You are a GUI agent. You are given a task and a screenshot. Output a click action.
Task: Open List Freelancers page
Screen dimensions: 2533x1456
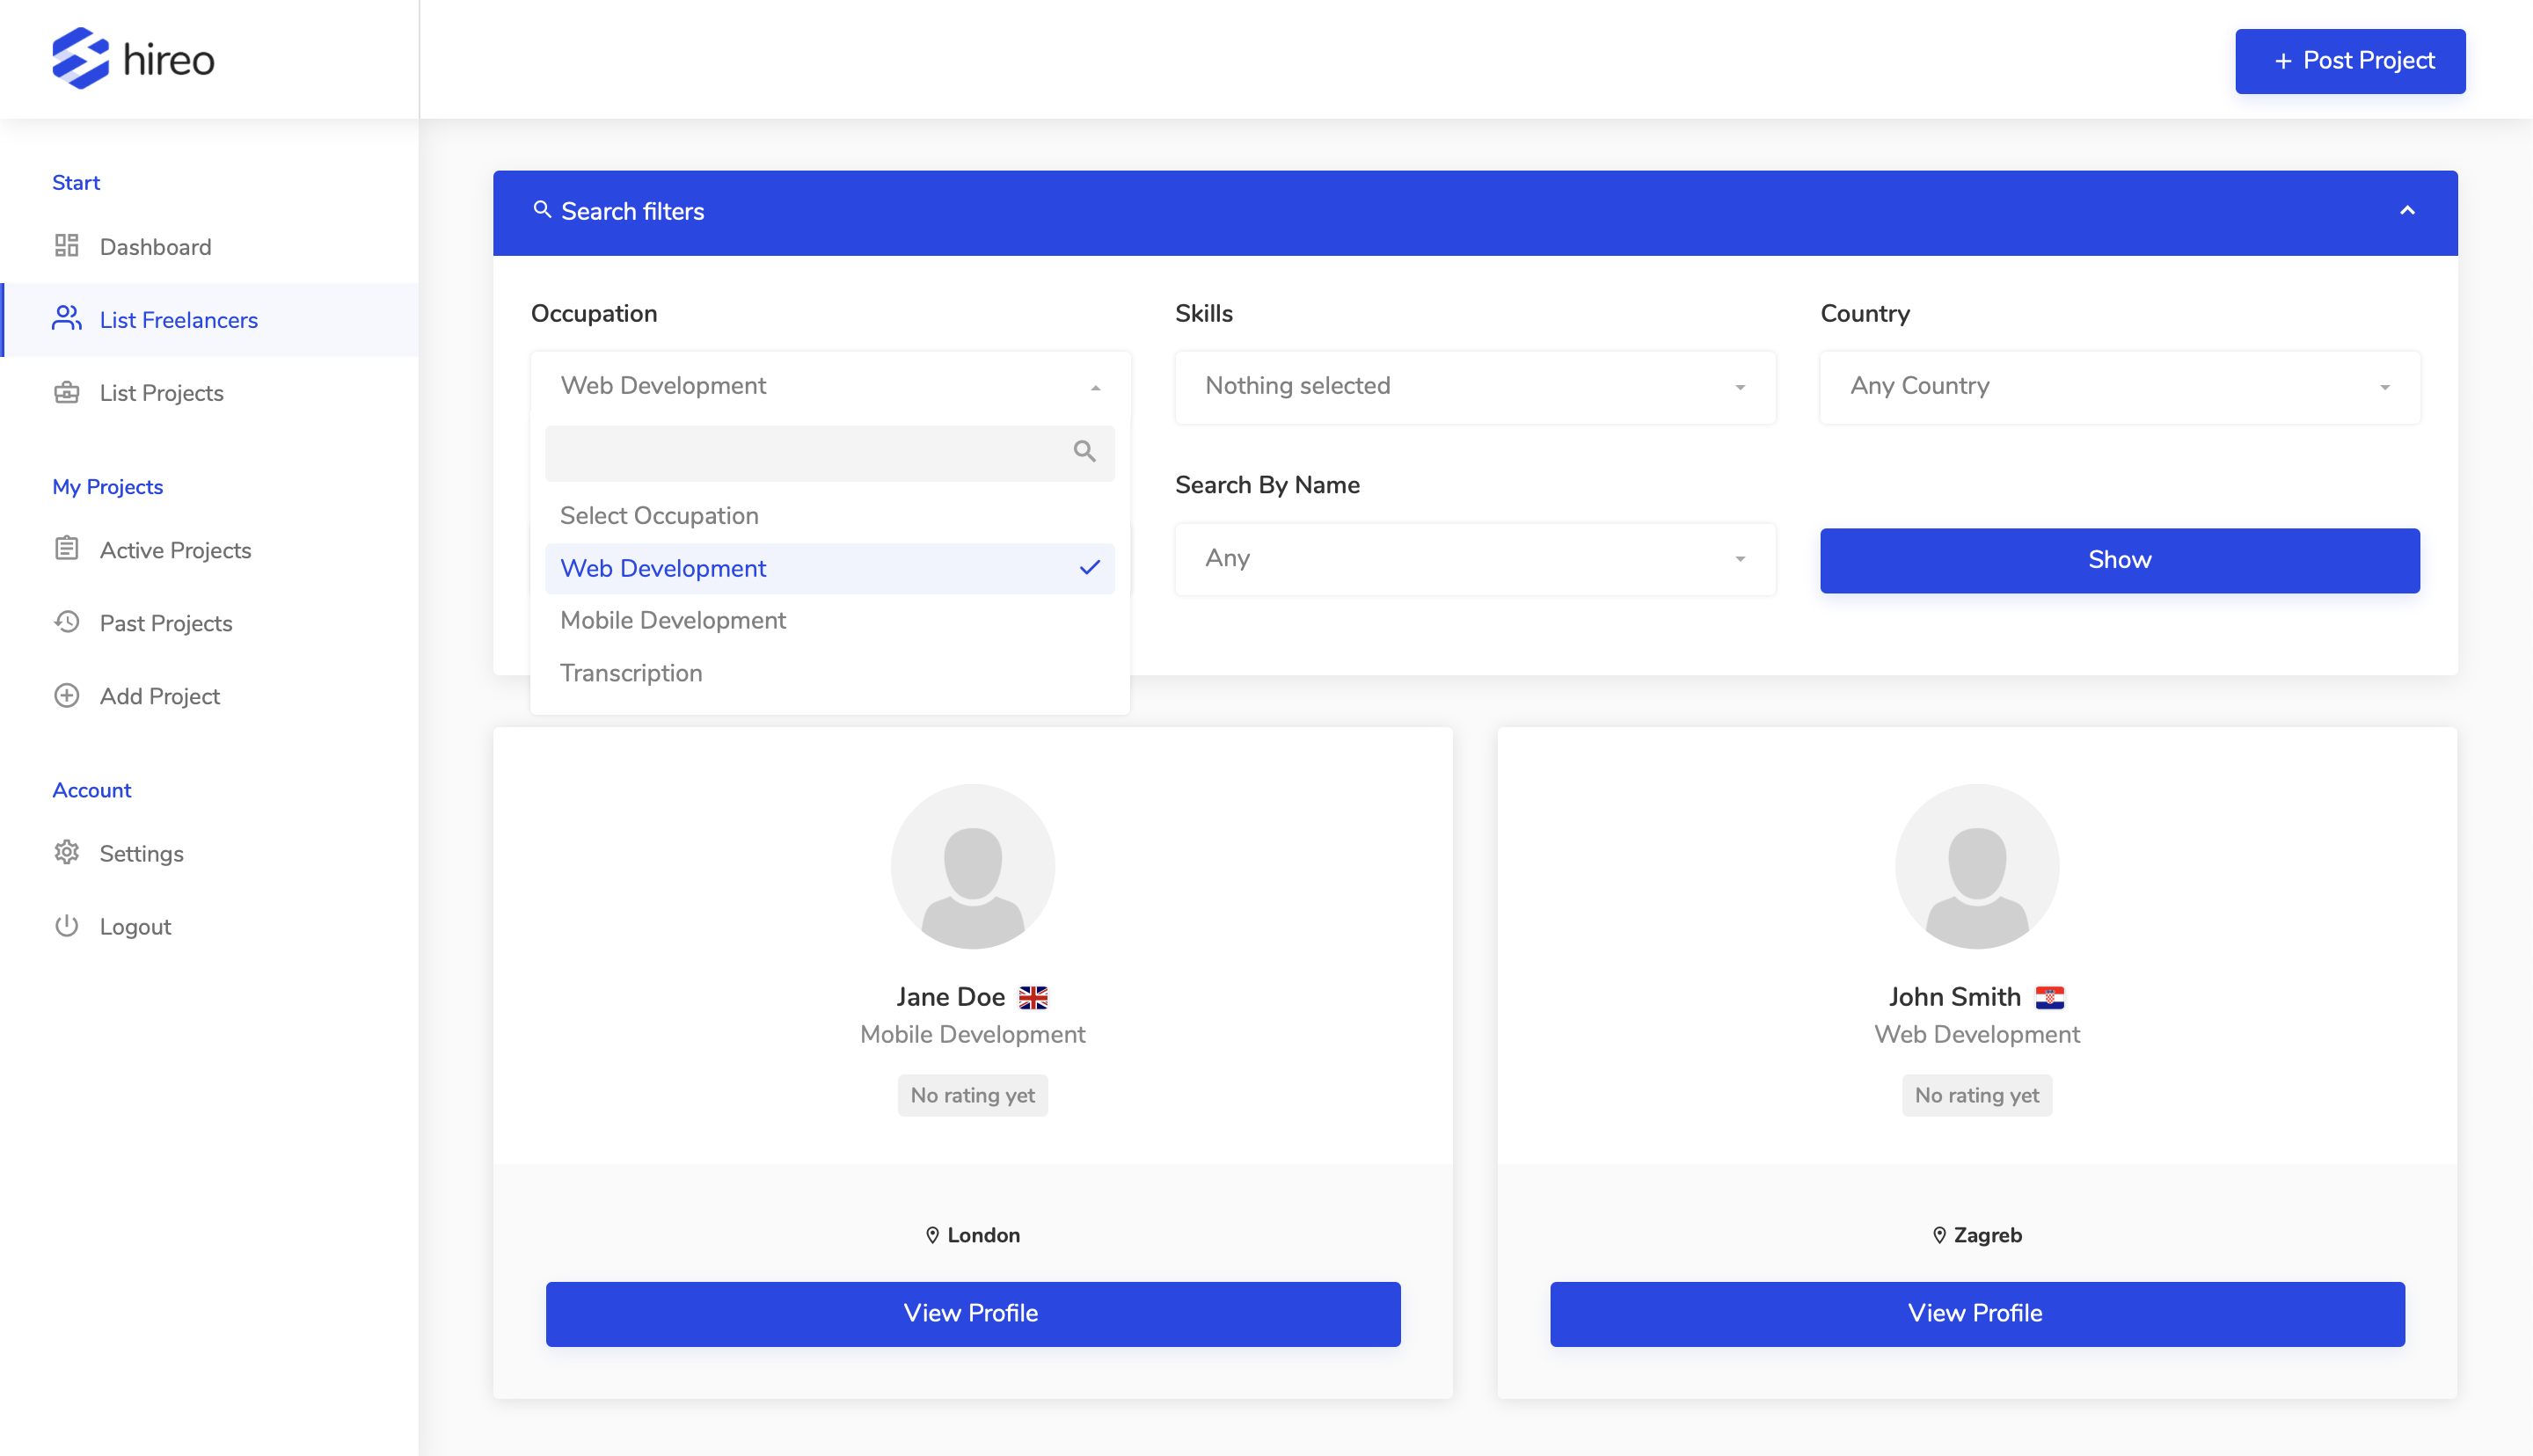coord(210,320)
